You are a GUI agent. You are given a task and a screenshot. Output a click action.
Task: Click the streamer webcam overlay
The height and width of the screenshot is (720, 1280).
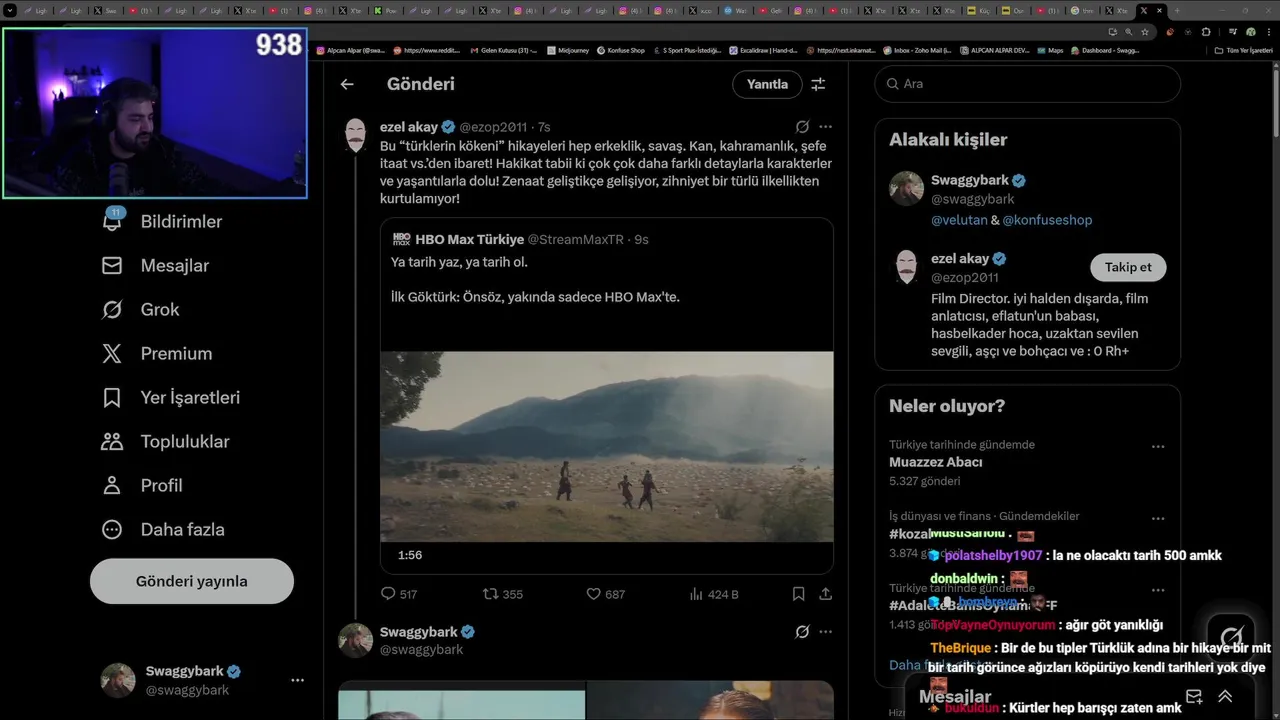pyautogui.click(x=155, y=113)
